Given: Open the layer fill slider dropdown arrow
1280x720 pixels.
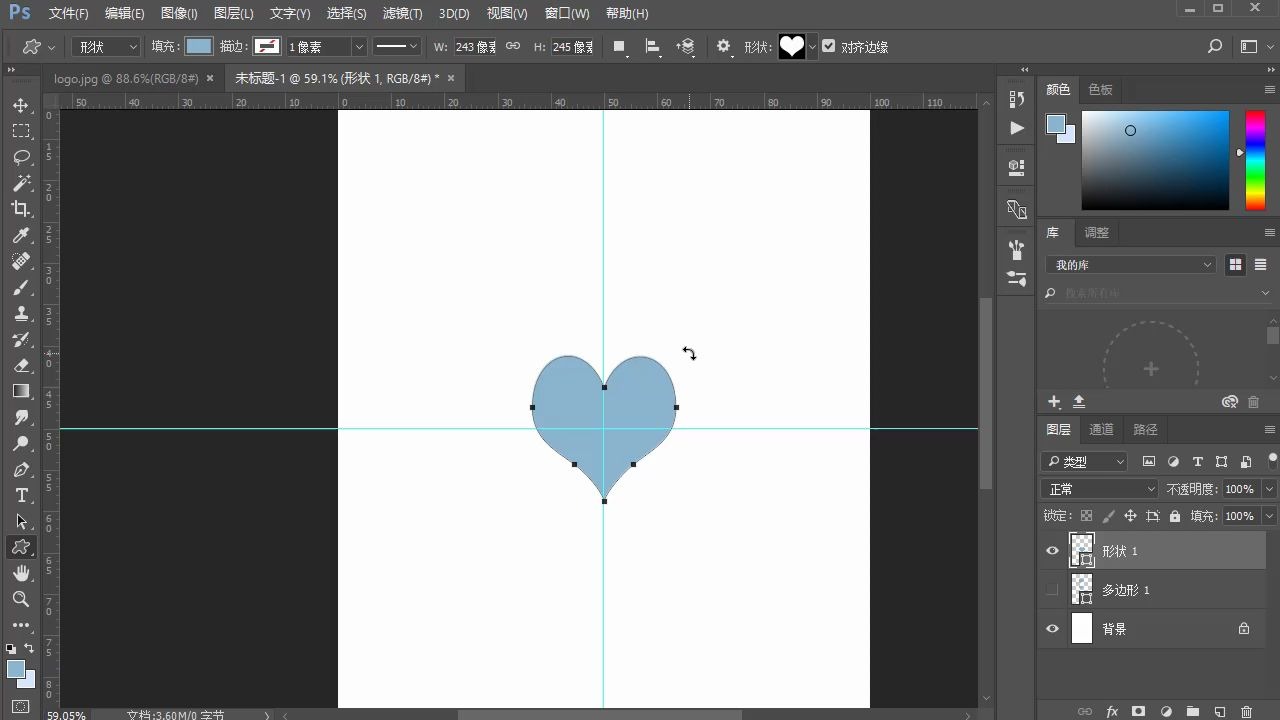Looking at the screenshot, I should point(1270,516).
